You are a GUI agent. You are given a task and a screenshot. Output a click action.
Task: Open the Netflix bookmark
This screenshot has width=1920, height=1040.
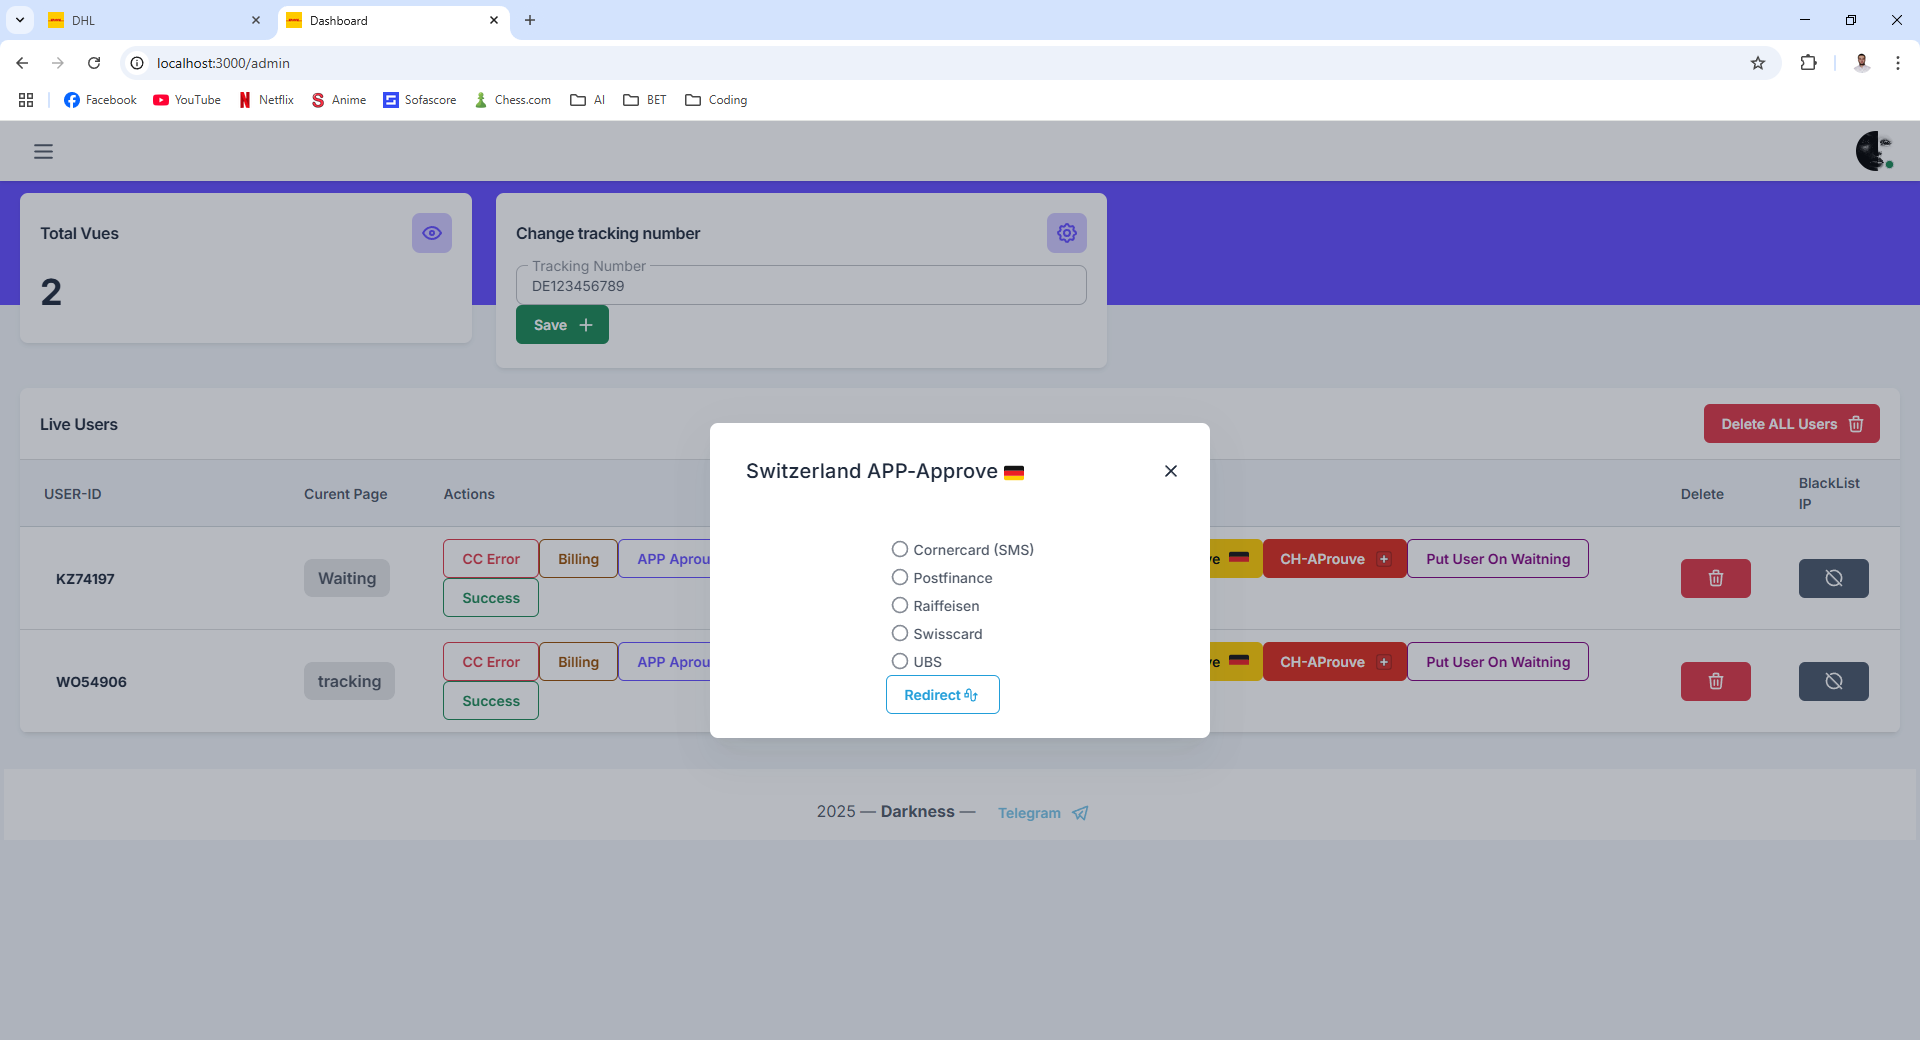click(266, 100)
